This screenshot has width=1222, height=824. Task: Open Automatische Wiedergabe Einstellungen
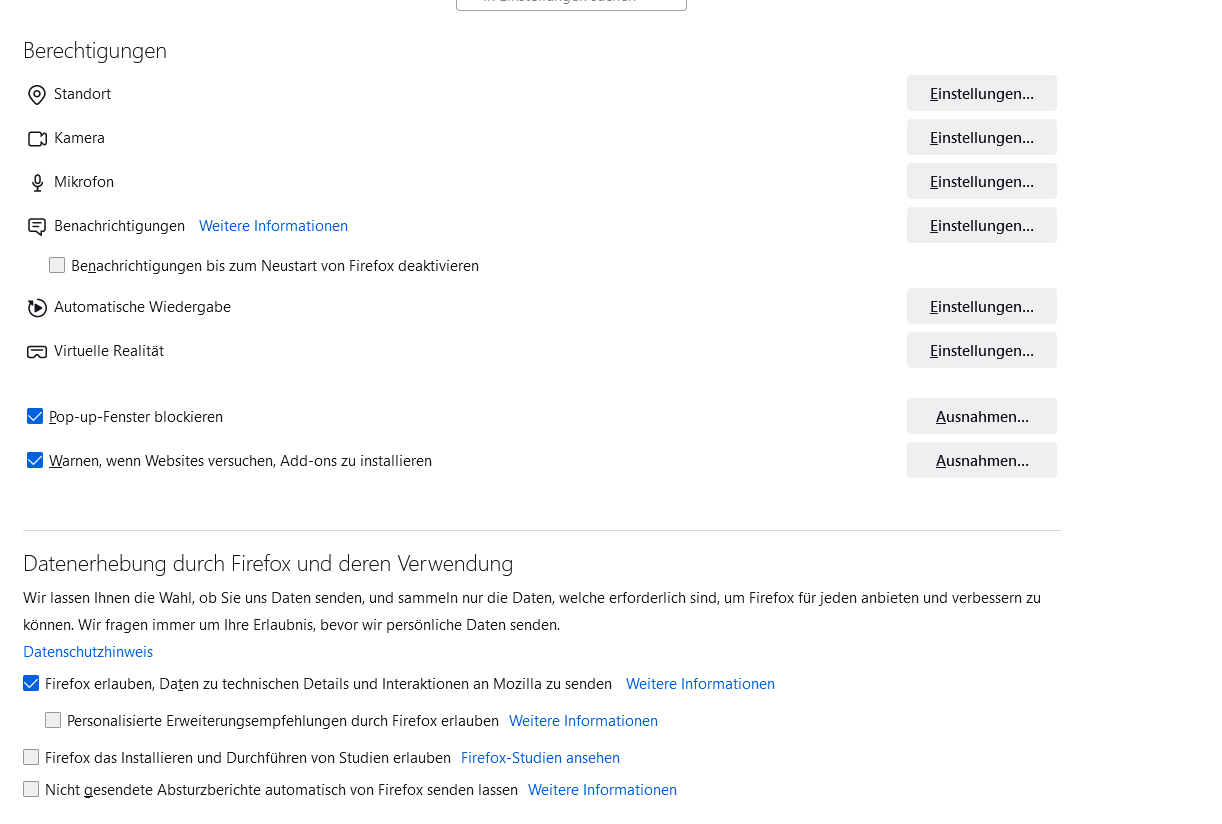[981, 306]
